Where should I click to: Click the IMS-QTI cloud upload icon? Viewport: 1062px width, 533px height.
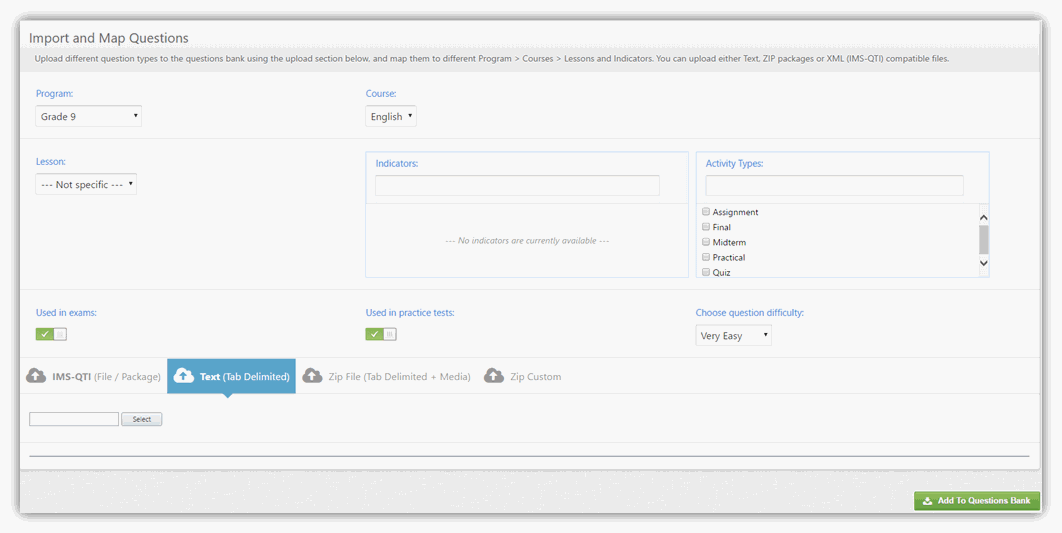(x=36, y=376)
